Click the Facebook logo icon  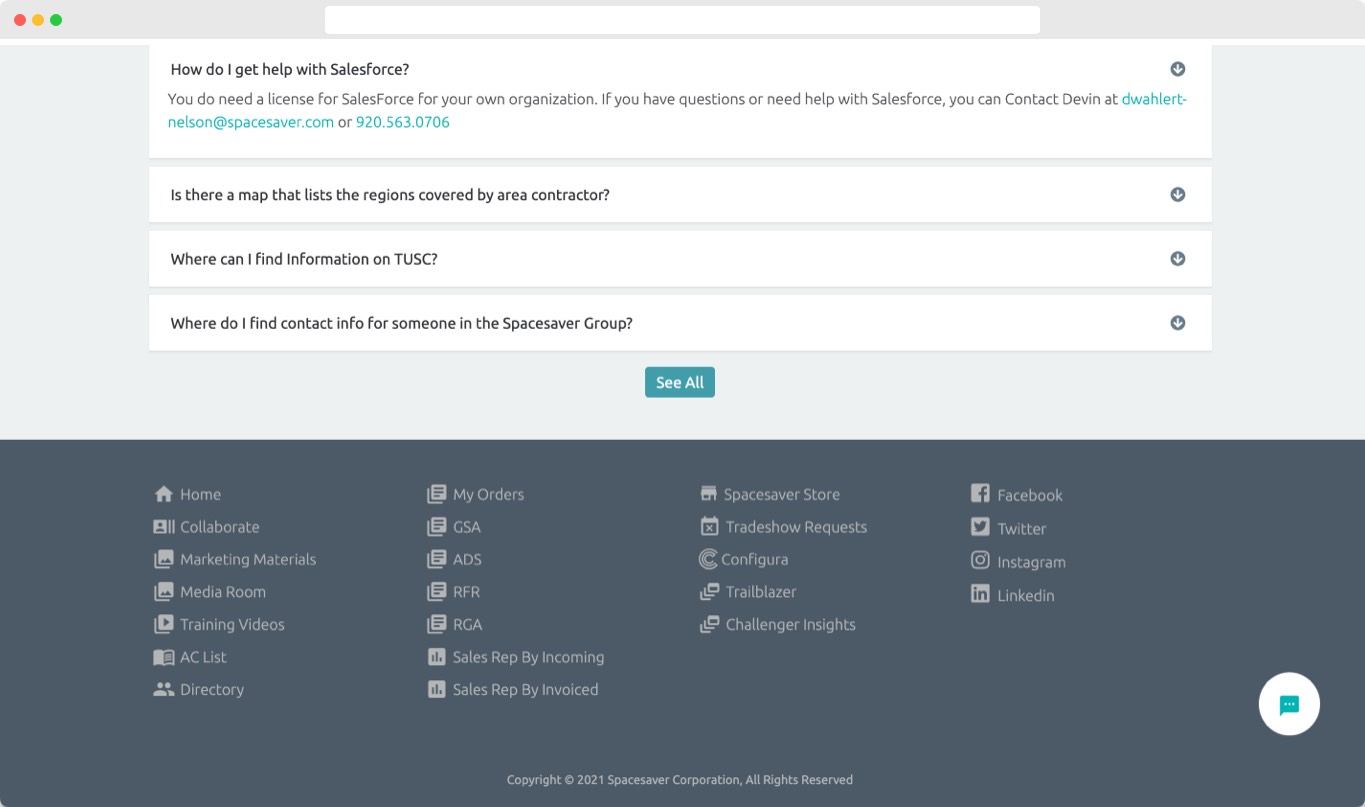pyautogui.click(x=981, y=494)
